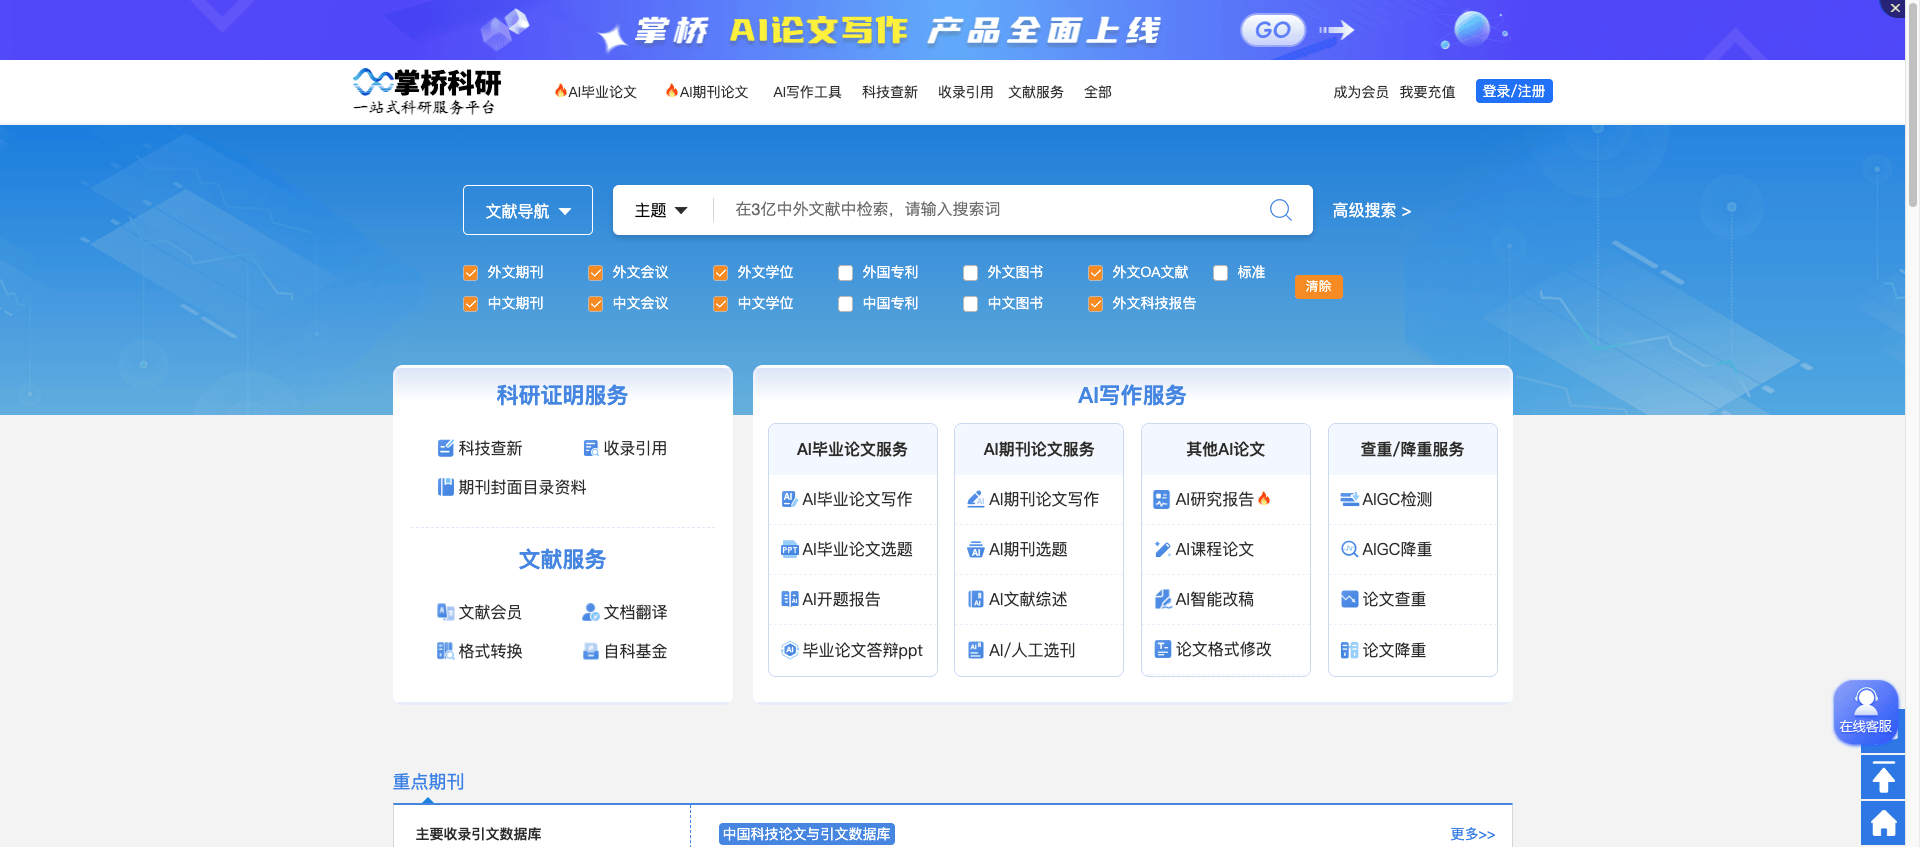Image resolution: width=1920 pixels, height=847 pixels.
Task: Uncheck the 外文科技报告 checkbox
Action: point(1095,304)
